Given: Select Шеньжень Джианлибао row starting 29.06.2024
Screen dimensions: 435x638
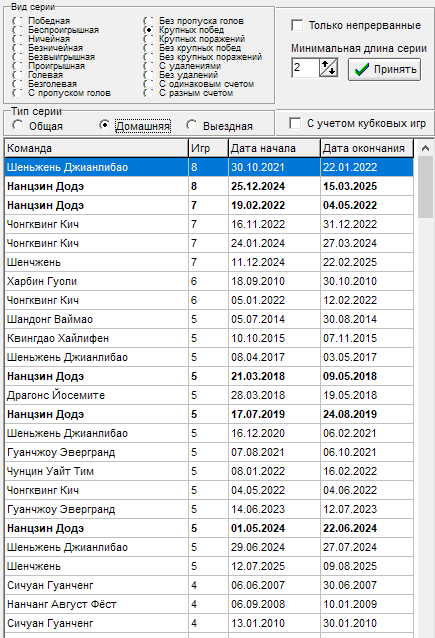Looking at the screenshot, I should pyautogui.click(x=209, y=547).
